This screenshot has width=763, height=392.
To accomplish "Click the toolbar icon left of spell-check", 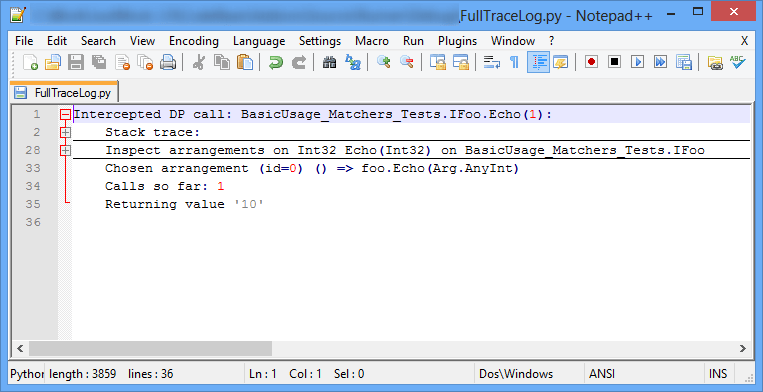I will (715, 62).
